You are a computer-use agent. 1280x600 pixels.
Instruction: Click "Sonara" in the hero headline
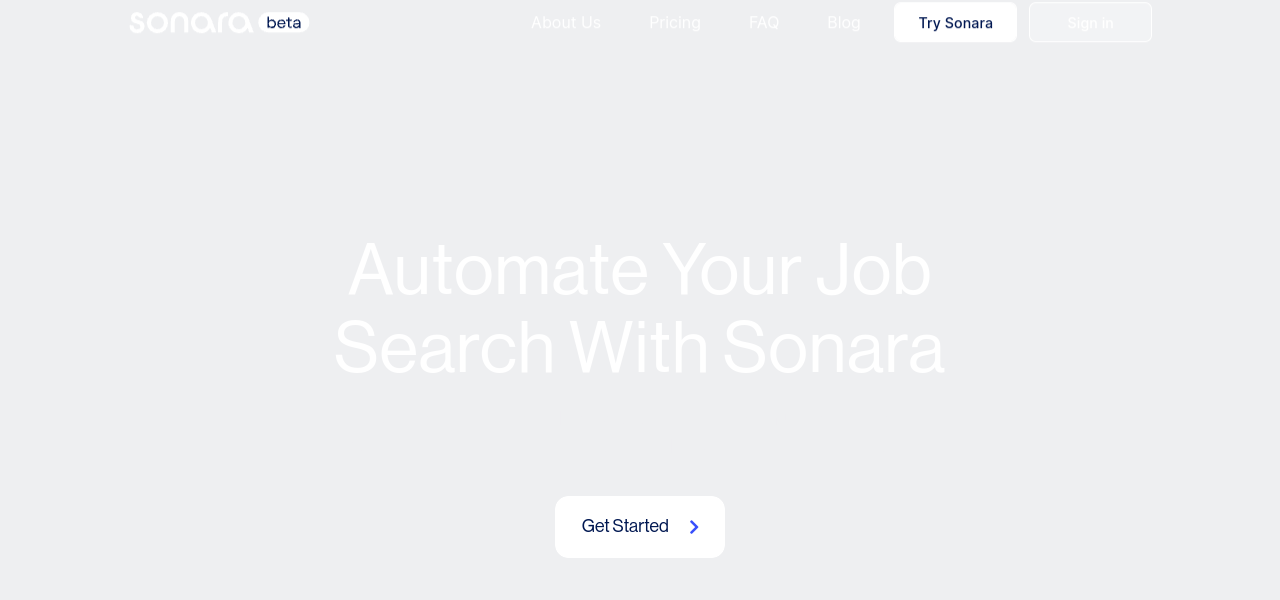pyautogui.click(x=833, y=348)
